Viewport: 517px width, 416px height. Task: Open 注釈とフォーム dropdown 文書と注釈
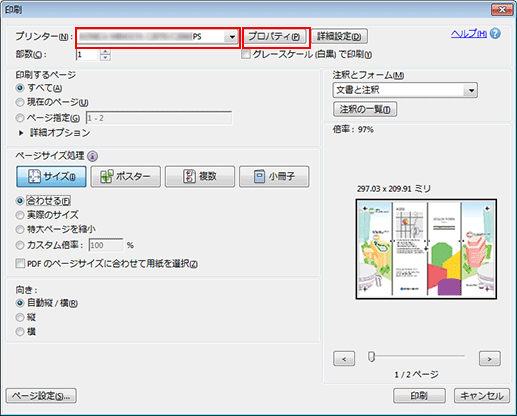[405, 90]
